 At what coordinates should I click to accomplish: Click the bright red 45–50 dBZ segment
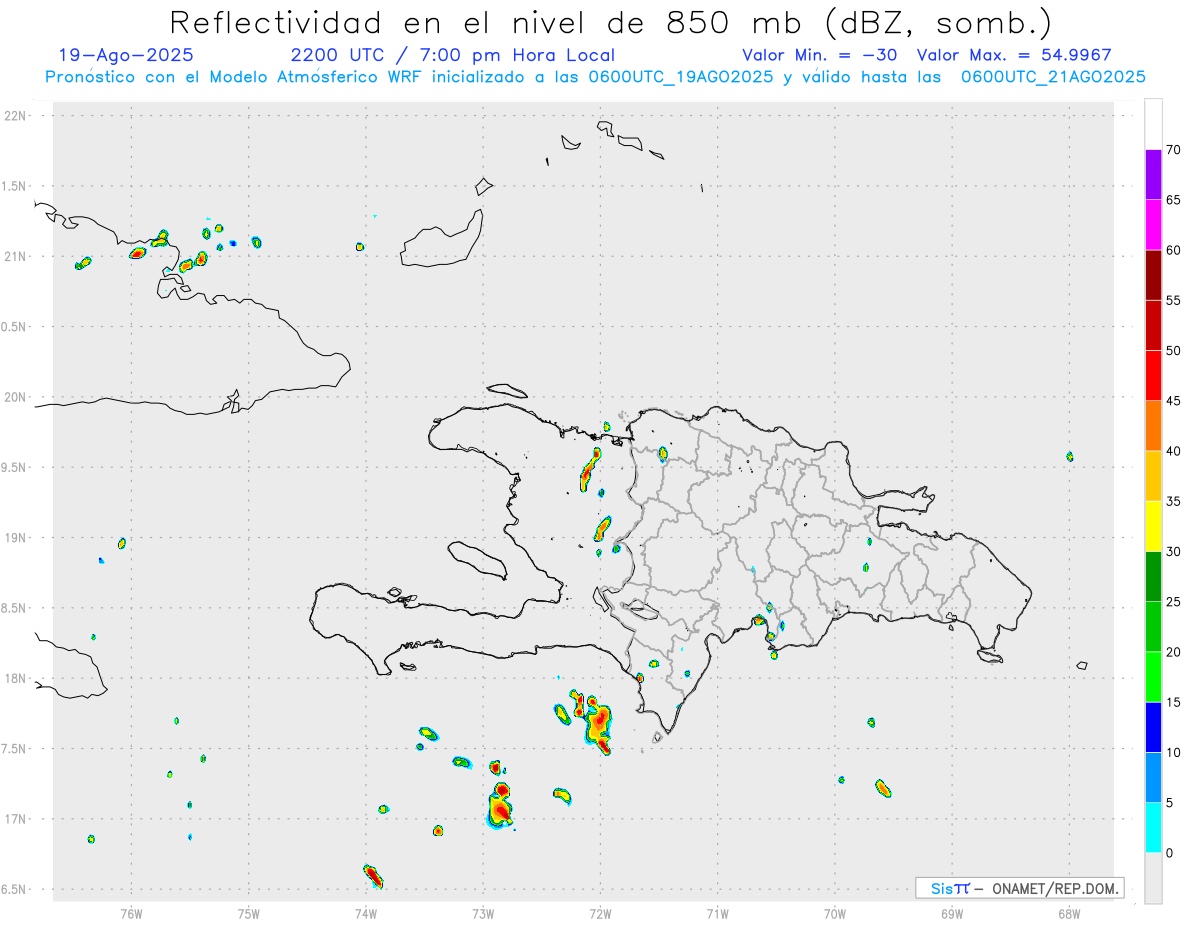(x=1153, y=376)
